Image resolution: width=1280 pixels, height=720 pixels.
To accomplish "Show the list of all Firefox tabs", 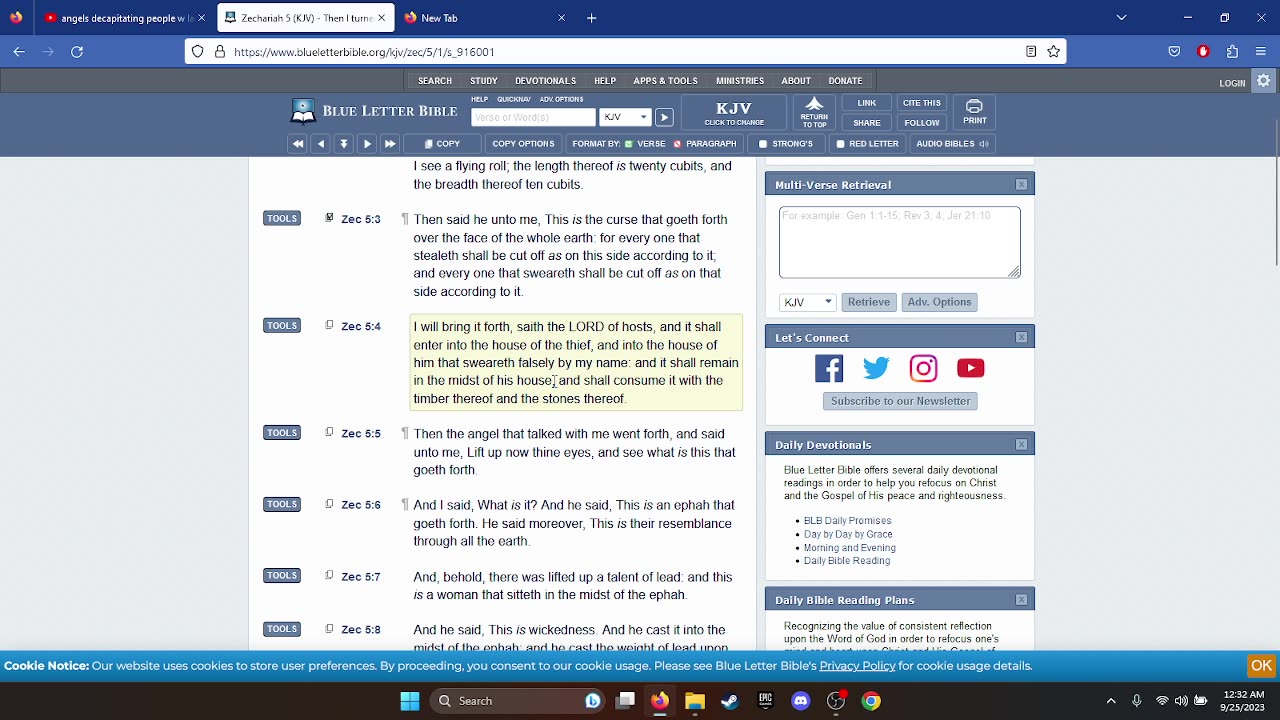I will coord(1121,18).
